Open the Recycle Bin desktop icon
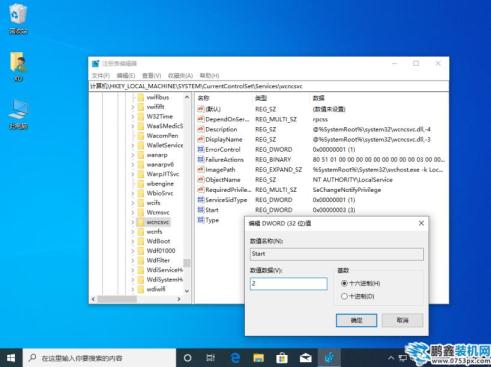The height and width of the screenshot is (367, 491). click(x=18, y=19)
